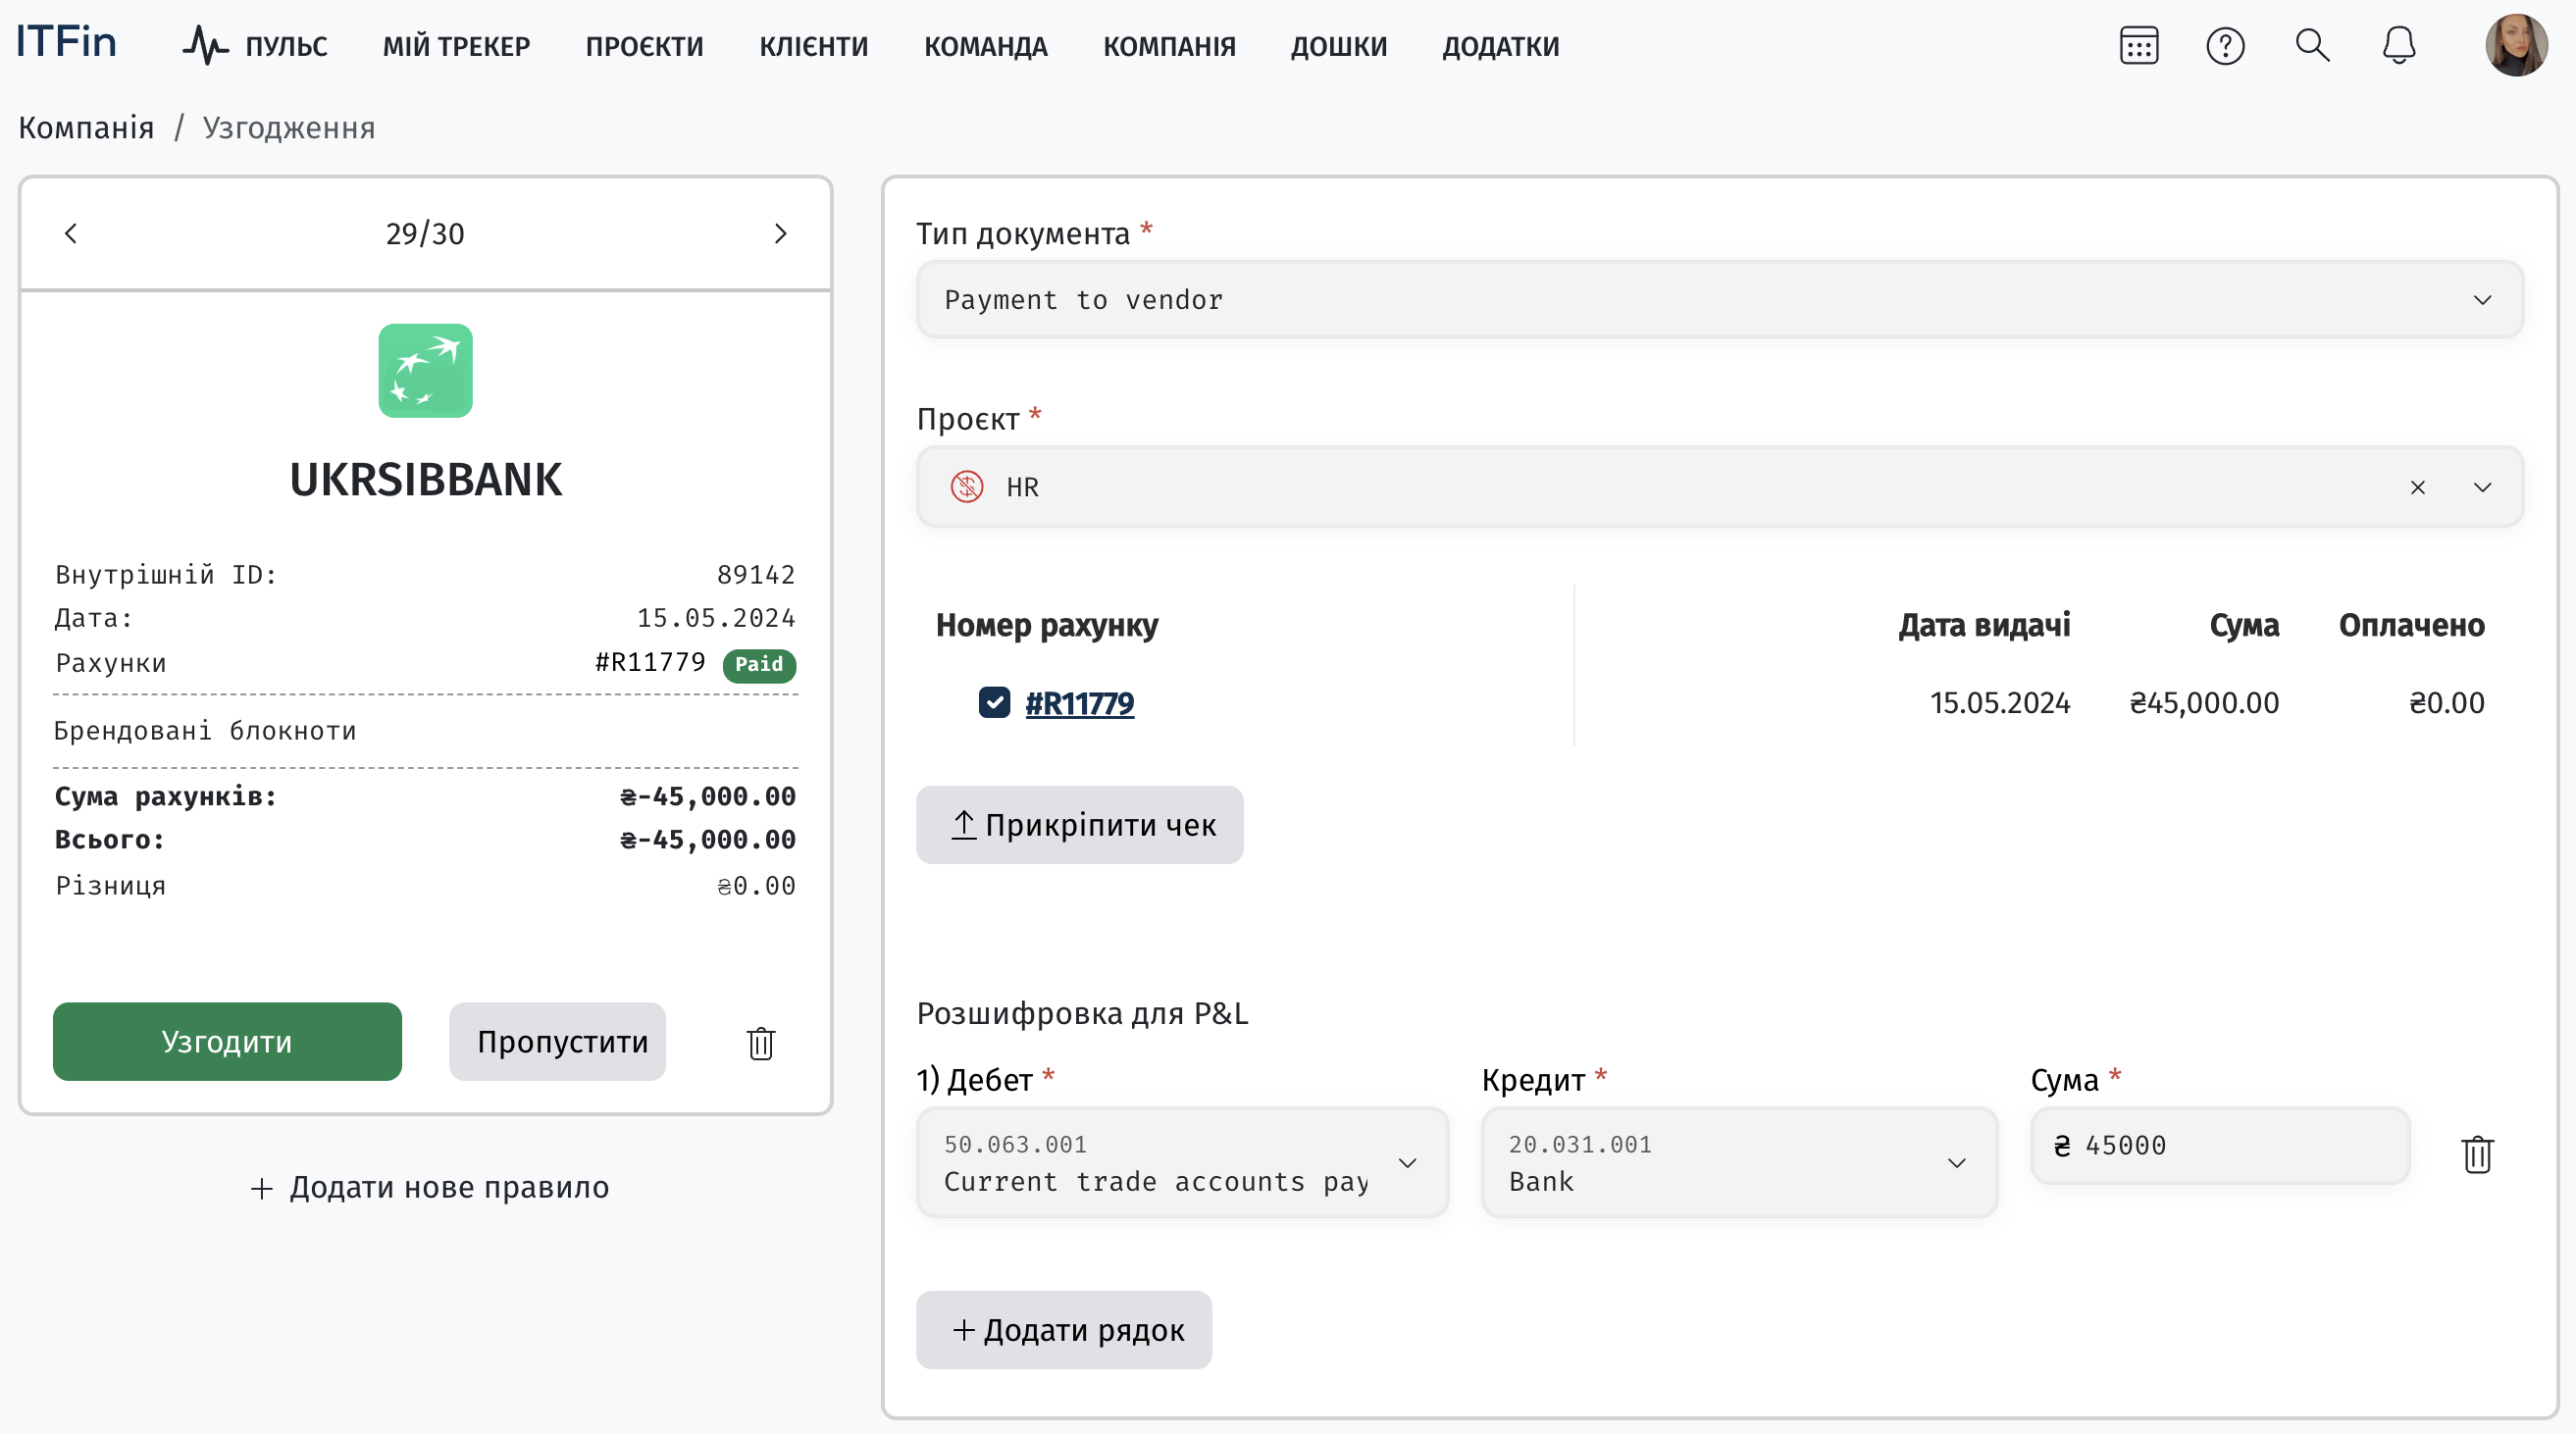Click the ITFin logo

pyautogui.click(x=66, y=43)
